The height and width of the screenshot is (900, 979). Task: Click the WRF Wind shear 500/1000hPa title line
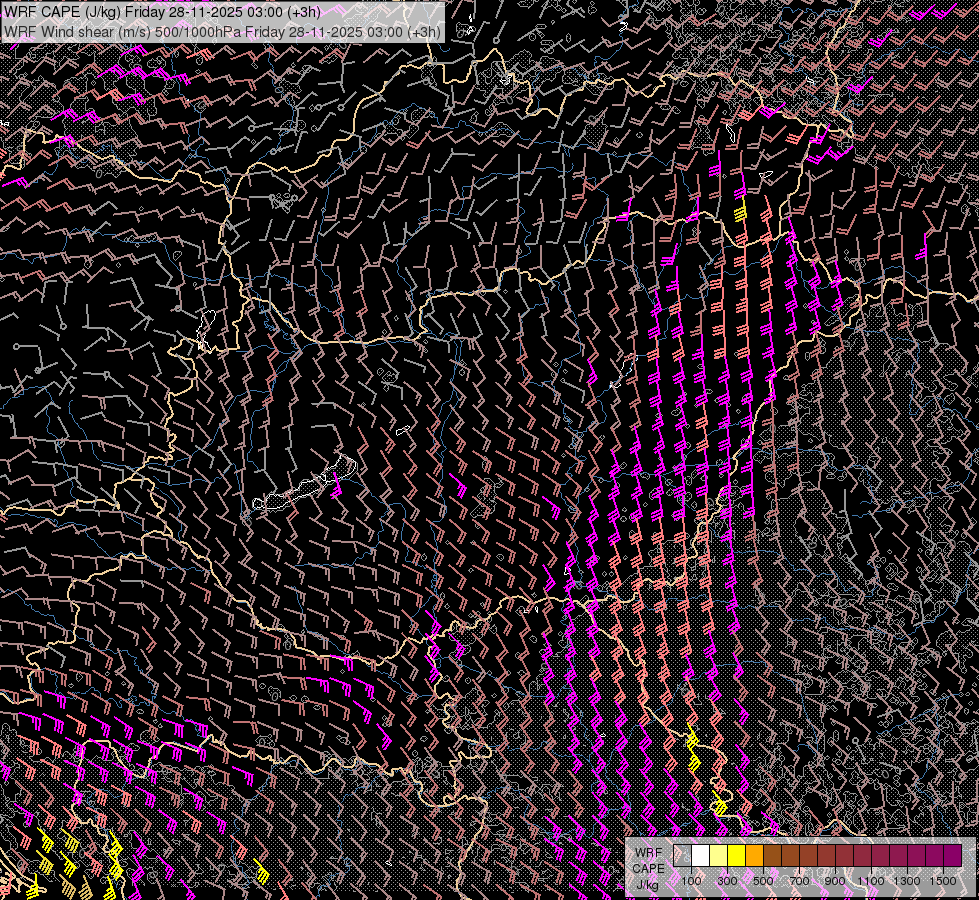coord(222,31)
